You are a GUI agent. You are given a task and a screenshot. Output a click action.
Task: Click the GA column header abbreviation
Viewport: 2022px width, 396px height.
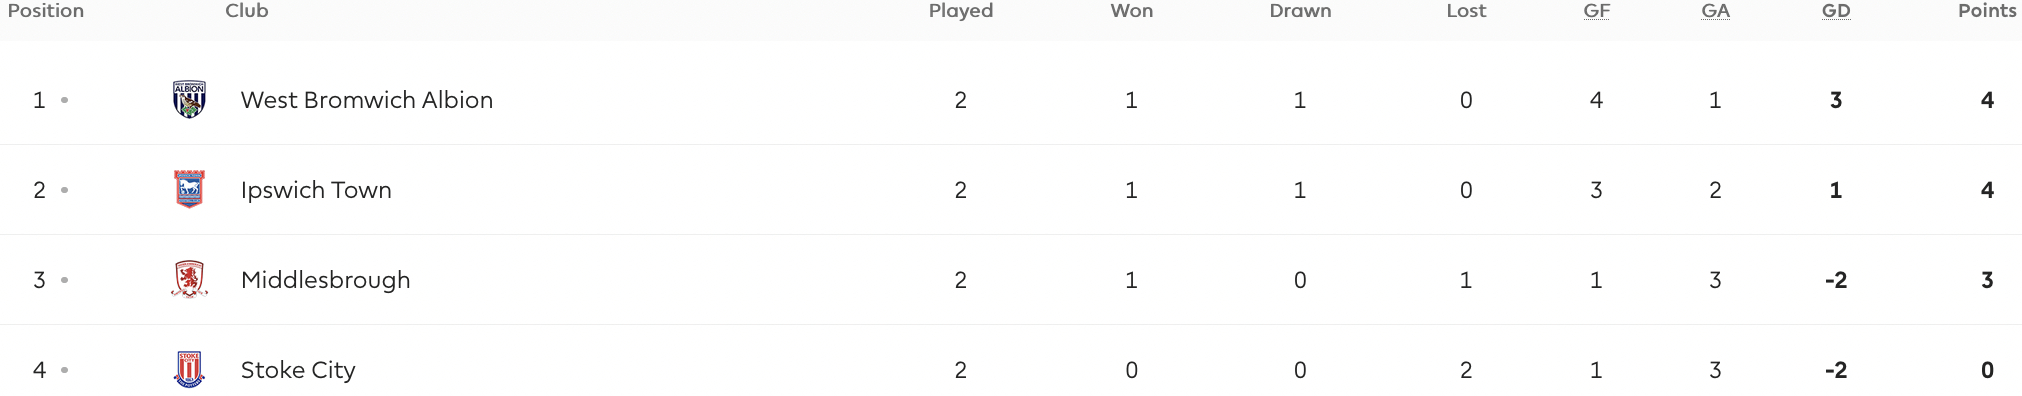point(1716,11)
